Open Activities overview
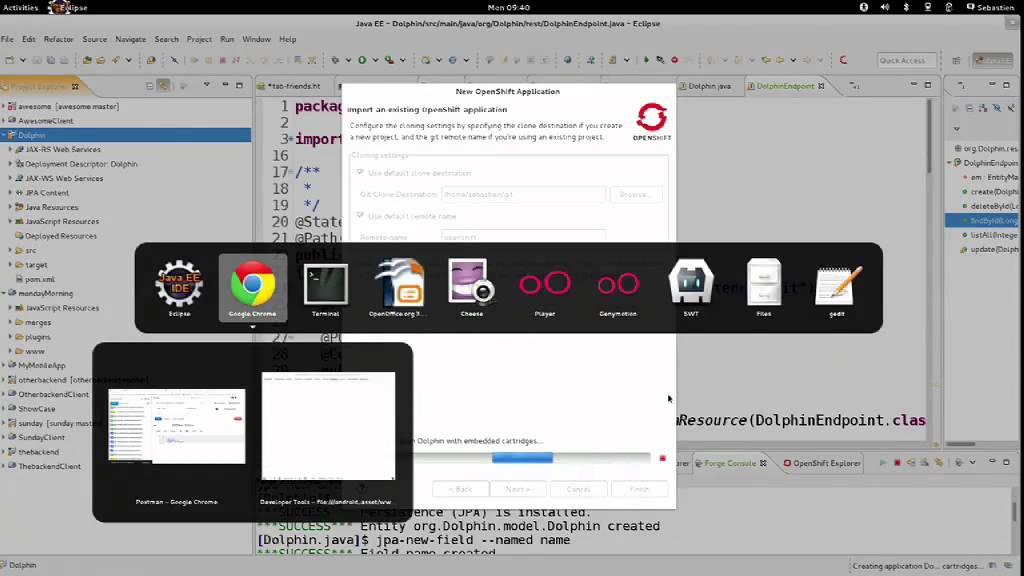Viewport: 1024px width, 576px height. coord(20,7)
